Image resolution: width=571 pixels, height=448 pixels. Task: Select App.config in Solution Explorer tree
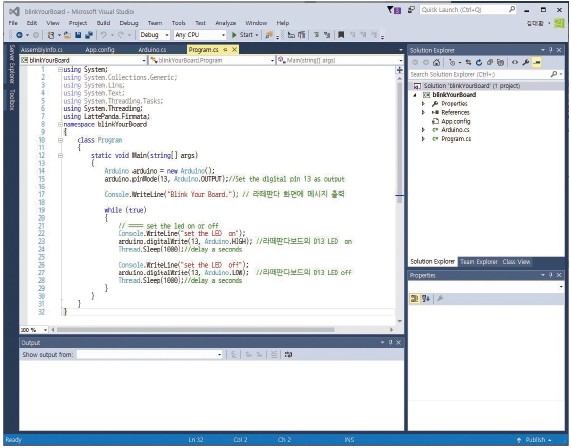tap(456, 121)
